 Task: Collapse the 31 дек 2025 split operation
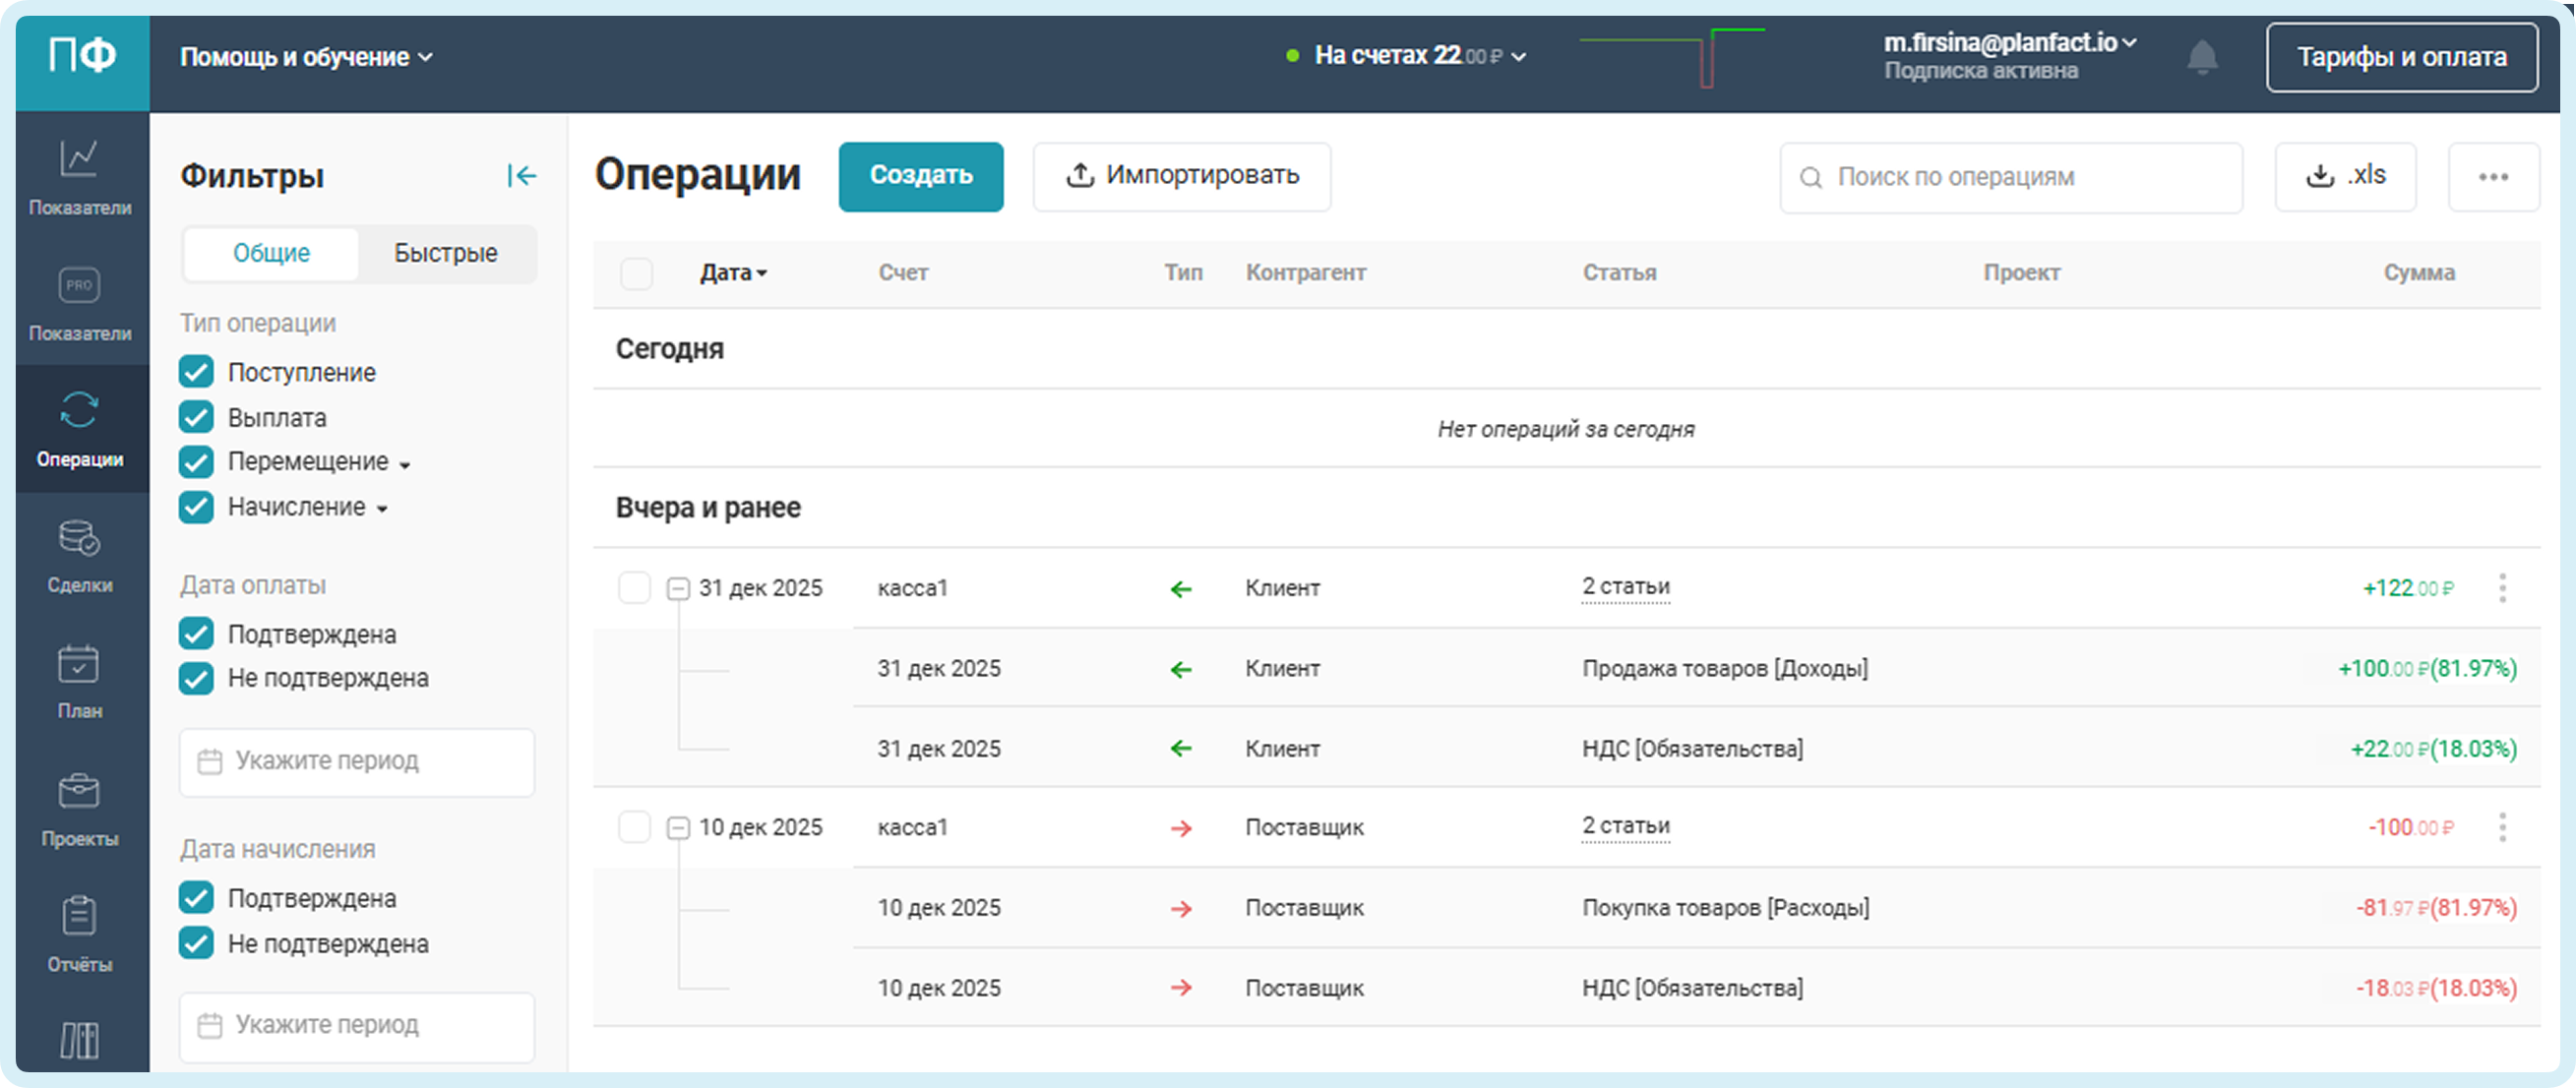(678, 588)
